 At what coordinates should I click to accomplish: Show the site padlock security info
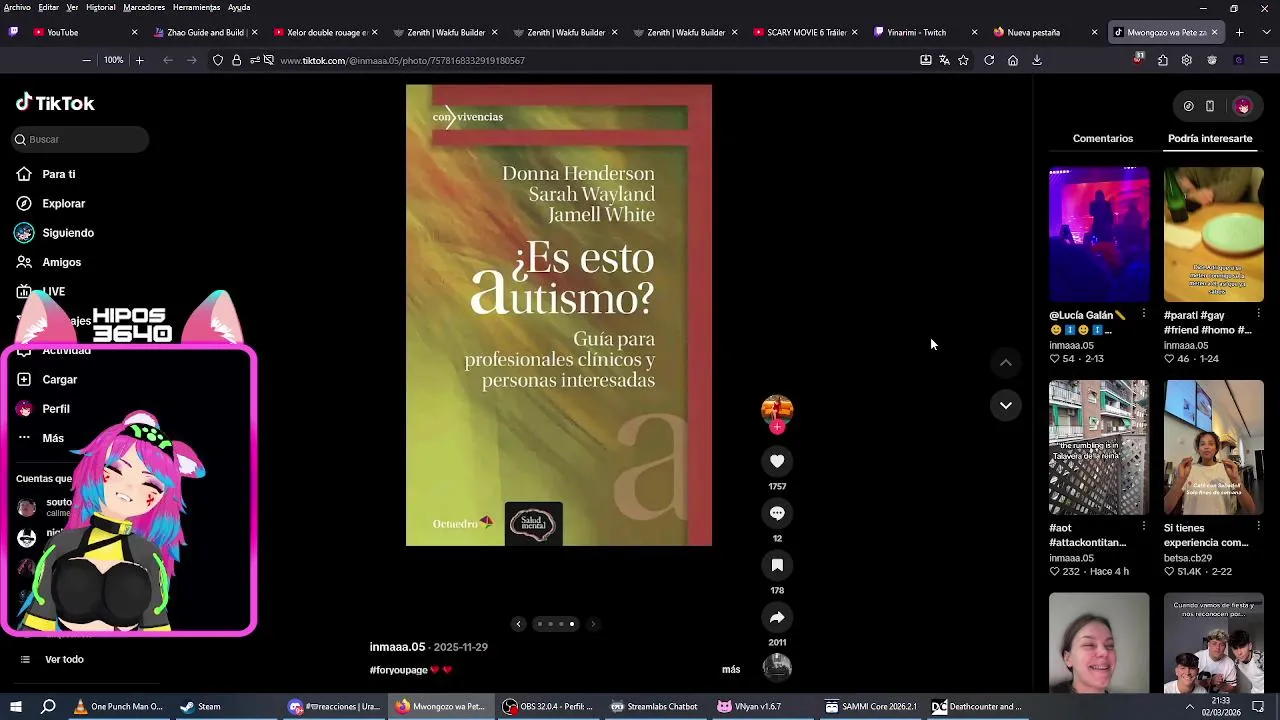tap(236, 60)
